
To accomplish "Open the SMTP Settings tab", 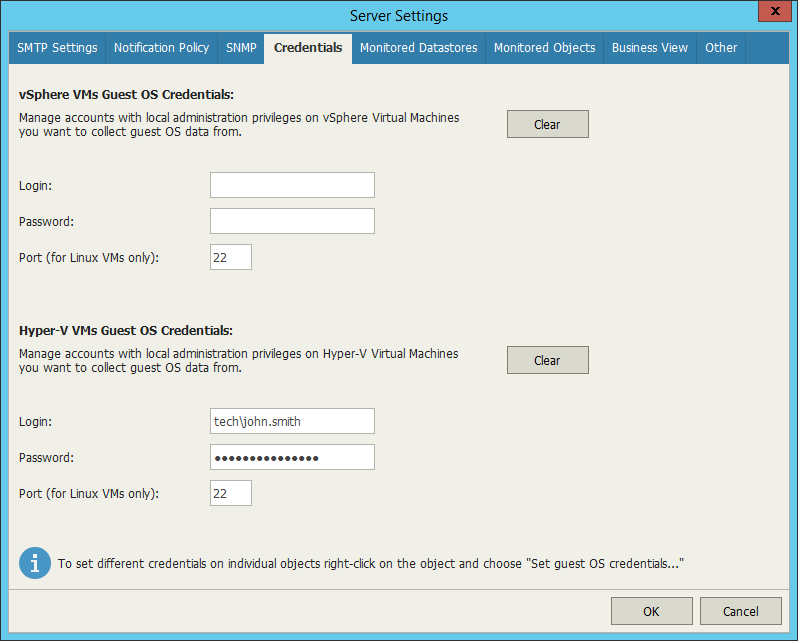I will tap(57, 48).
